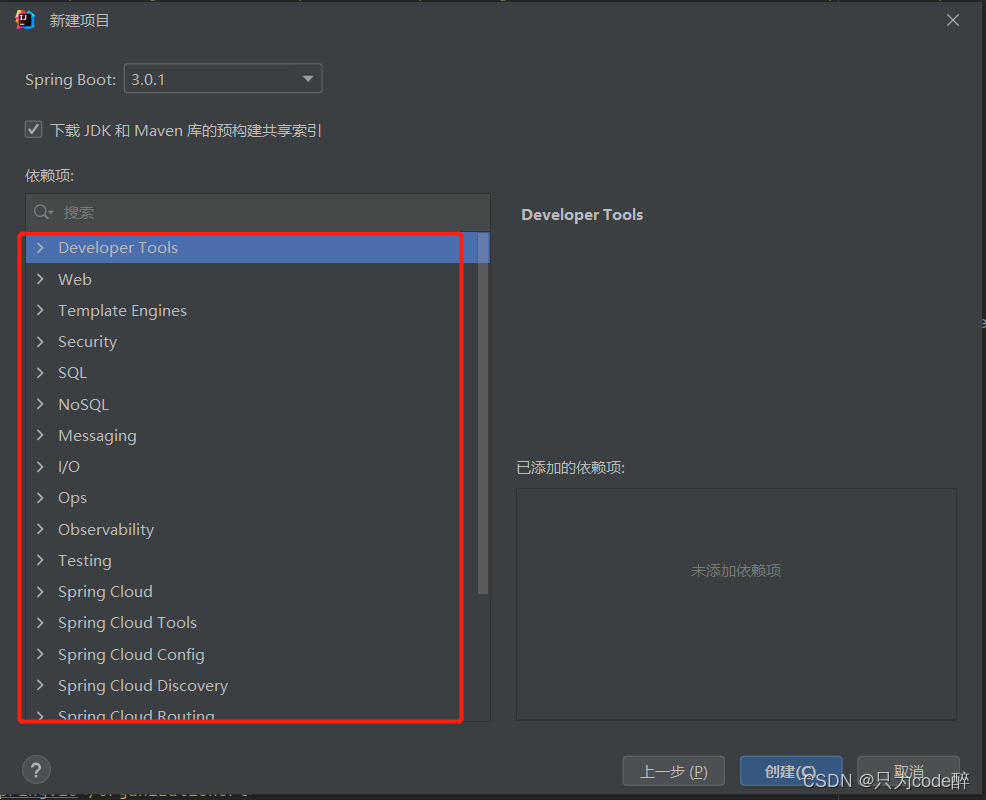986x800 pixels.
Task: Expand the Spring Cloud Discovery chevron
Action: pyautogui.click(x=40, y=685)
